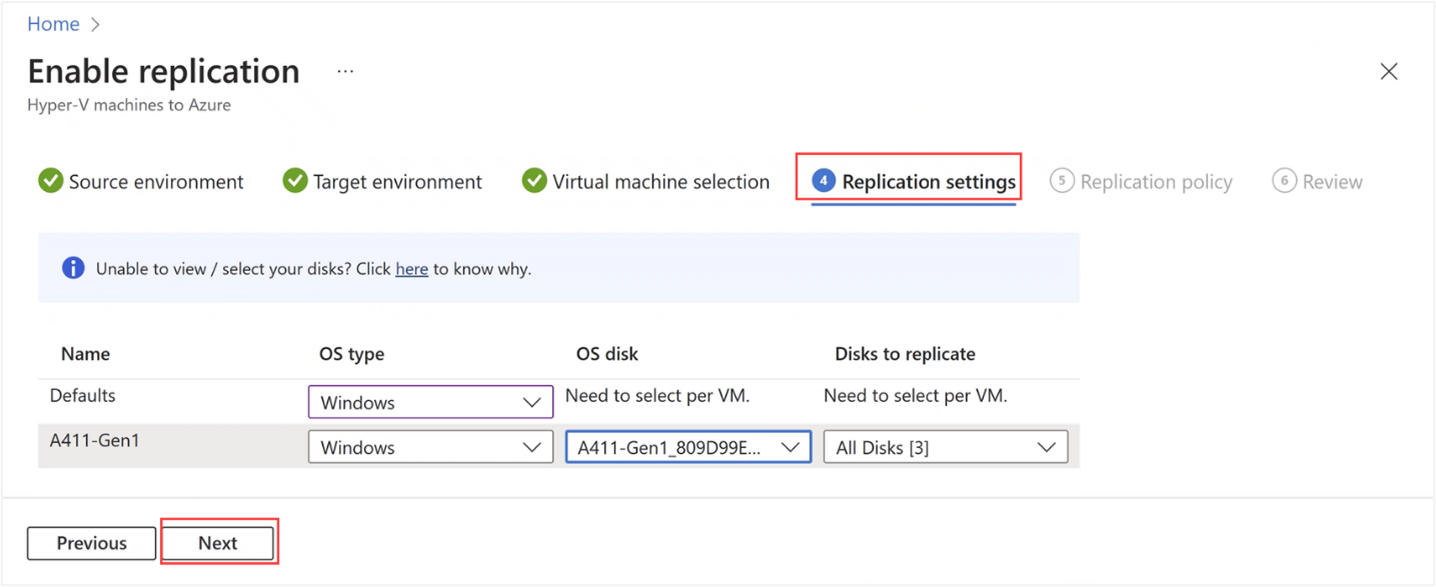Click the green checkmark on Source environment step
1436x587 pixels.
pos(51,181)
